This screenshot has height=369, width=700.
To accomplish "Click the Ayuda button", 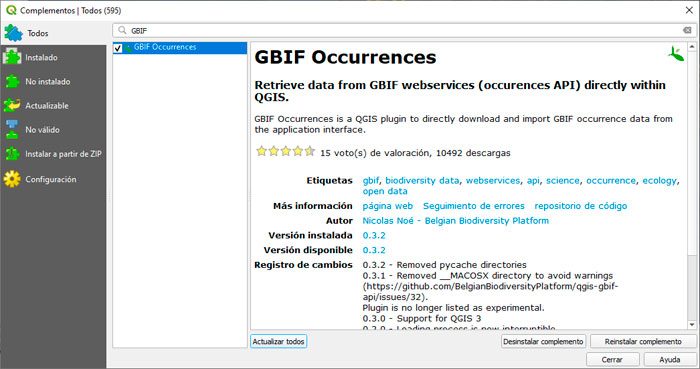I will point(670,360).
